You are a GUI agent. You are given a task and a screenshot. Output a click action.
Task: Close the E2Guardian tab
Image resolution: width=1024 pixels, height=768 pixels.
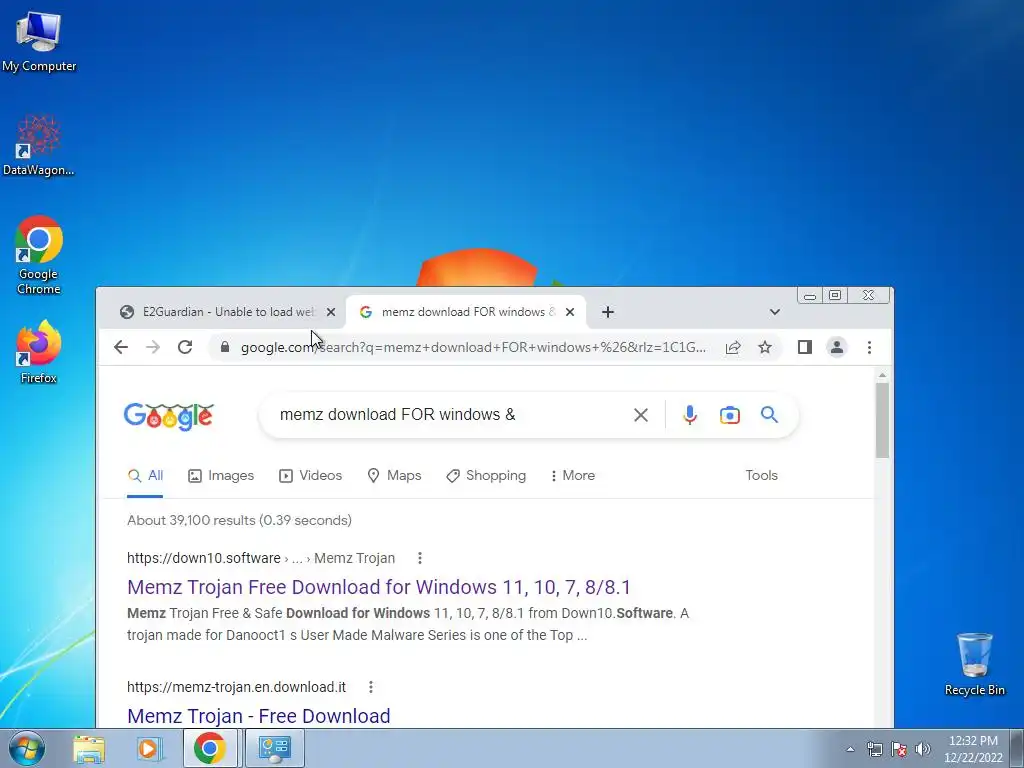(331, 312)
